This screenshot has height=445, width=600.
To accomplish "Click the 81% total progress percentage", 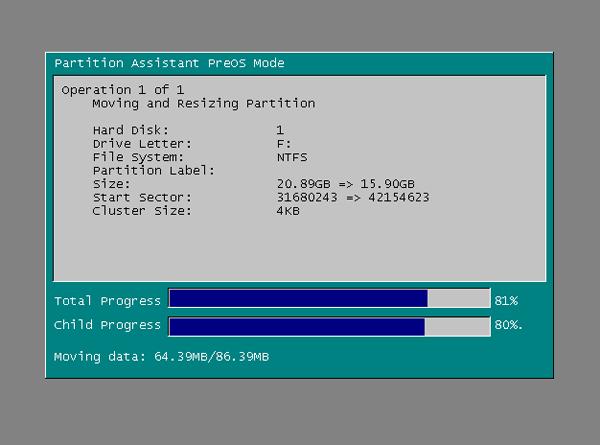I will [x=506, y=300].
